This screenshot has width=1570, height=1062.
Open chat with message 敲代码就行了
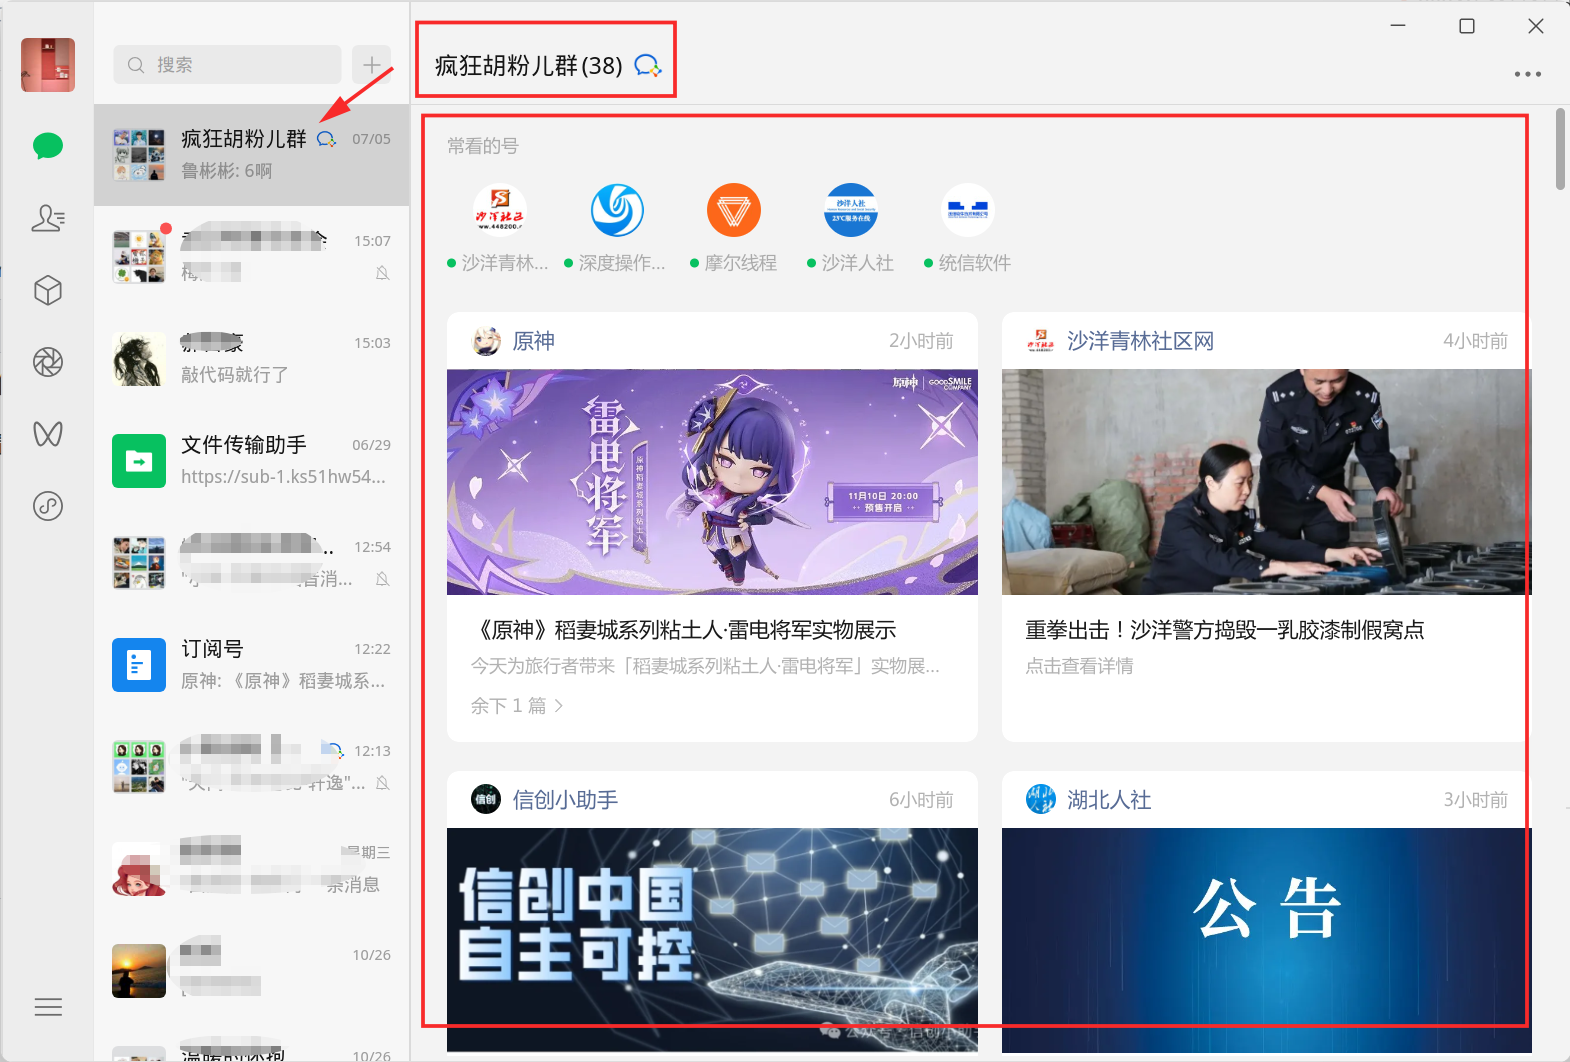click(252, 359)
